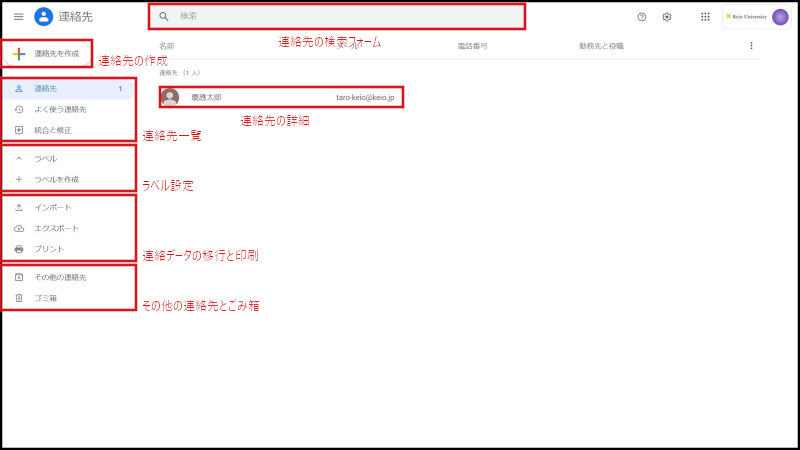Click プリント in the sidebar
Viewport: 800px width, 450px height.
(49, 249)
